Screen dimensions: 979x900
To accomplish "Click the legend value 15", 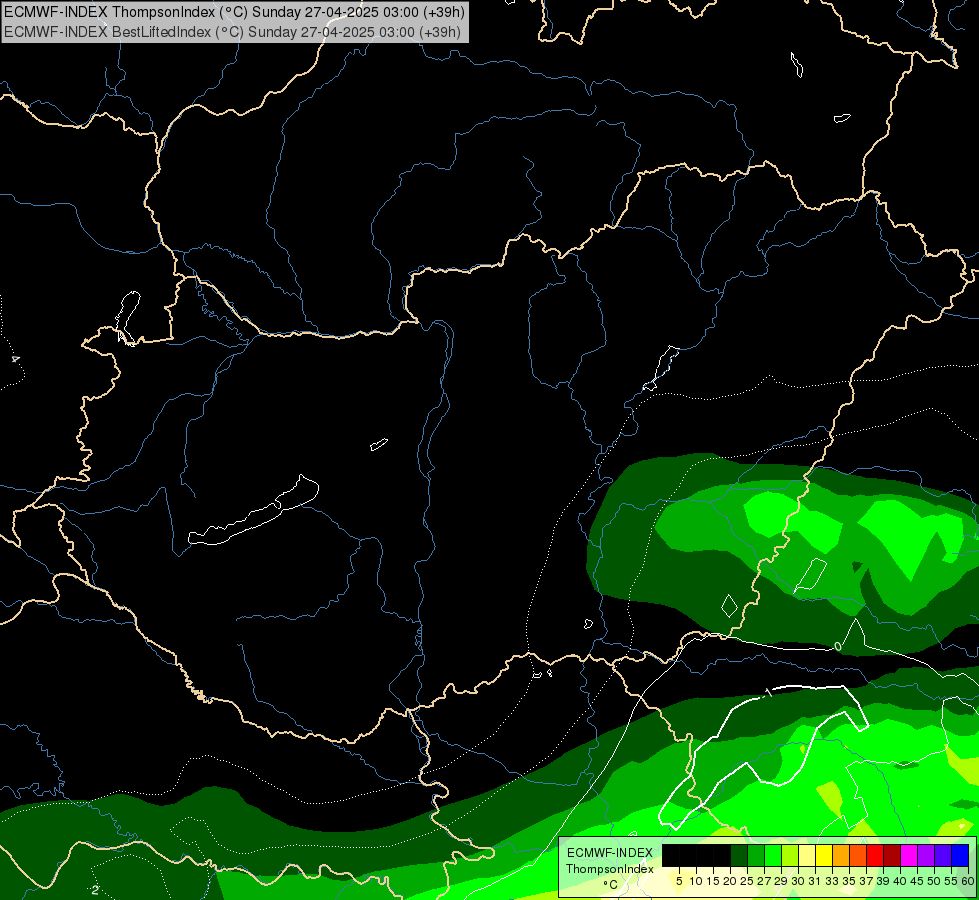I will tap(714, 881).
